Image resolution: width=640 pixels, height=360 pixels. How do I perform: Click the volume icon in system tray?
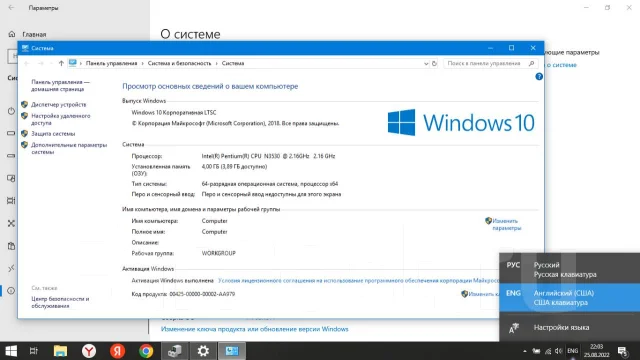click(558, 351)
